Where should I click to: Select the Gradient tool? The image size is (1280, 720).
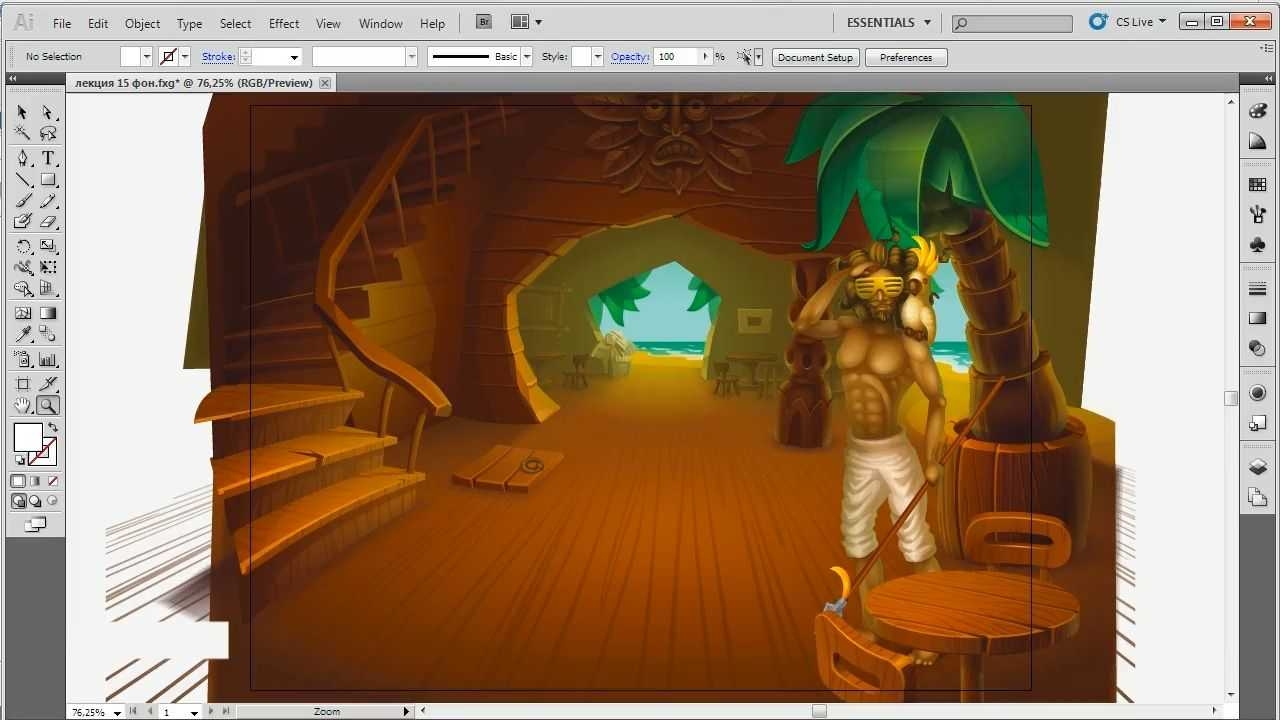click(x=47, y=313)
